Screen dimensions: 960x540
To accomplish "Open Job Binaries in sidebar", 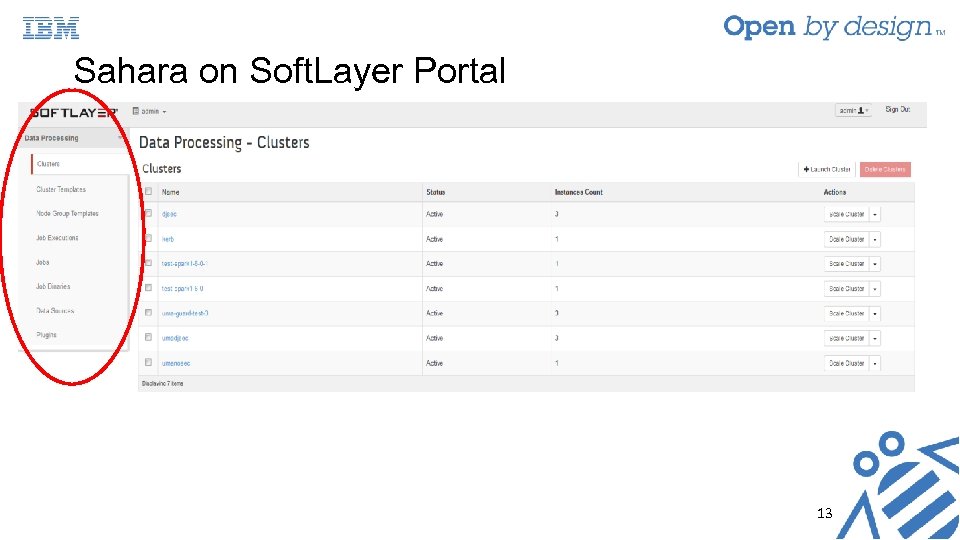I will 53,287.
